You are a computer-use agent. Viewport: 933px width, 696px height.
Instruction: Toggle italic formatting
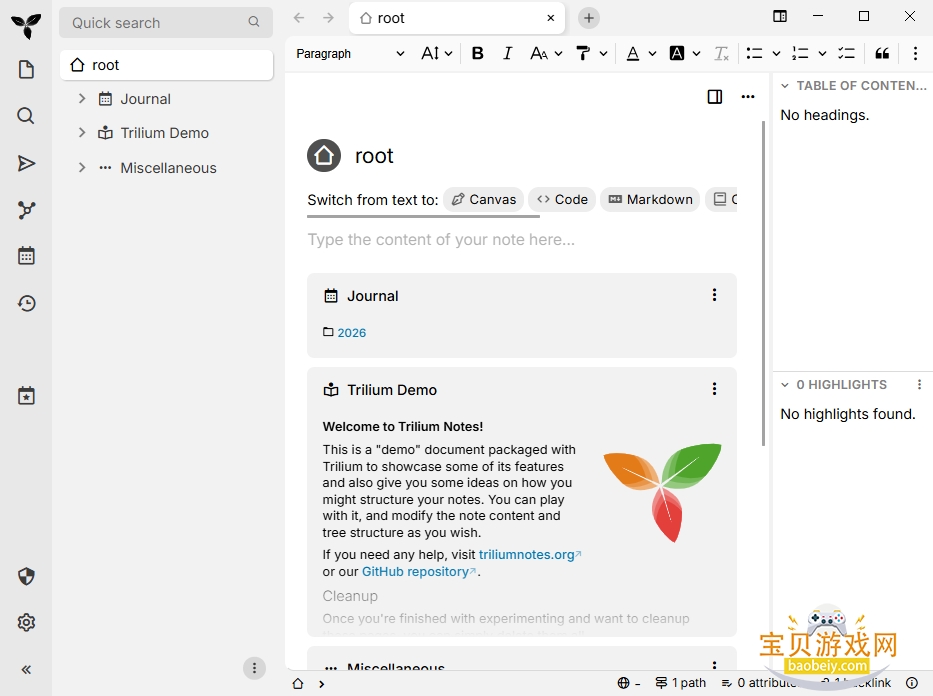507,54
